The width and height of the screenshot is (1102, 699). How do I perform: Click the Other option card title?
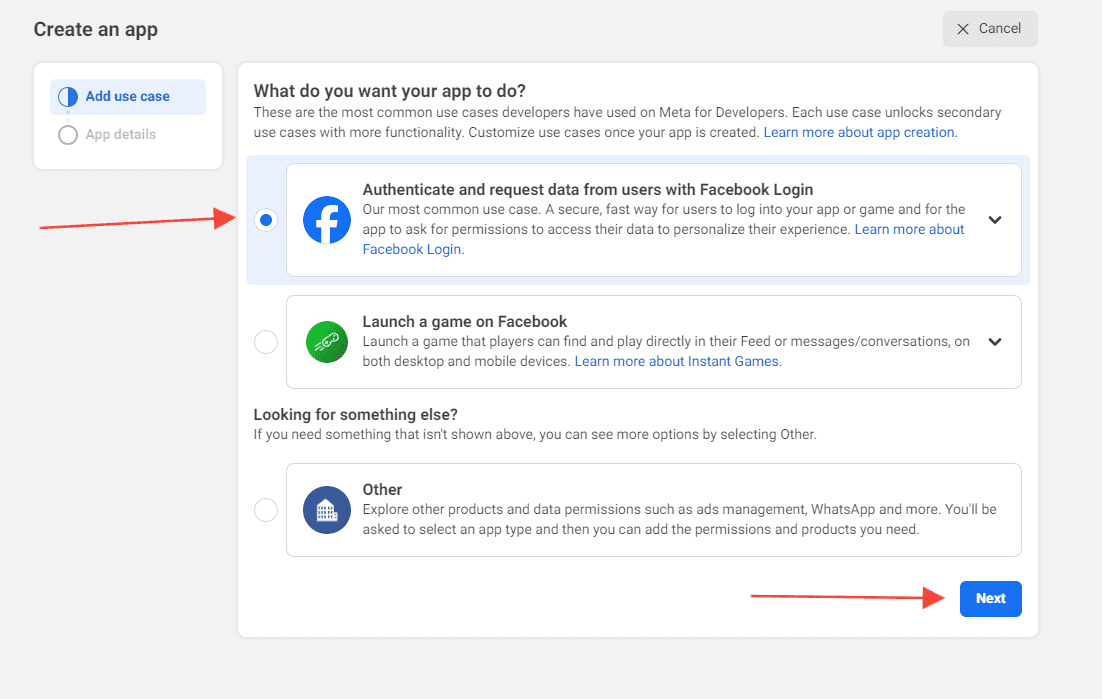pos(382,490)
